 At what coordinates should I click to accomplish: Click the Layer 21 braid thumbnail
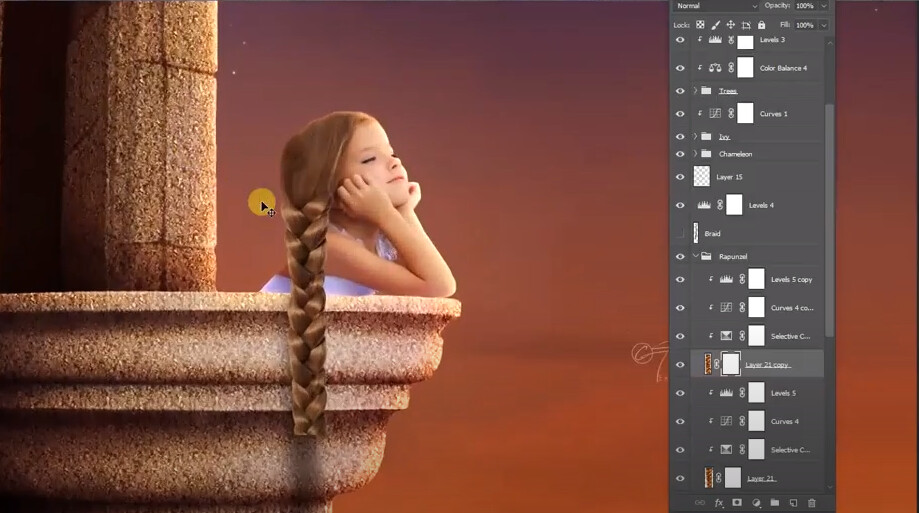point(709,478)
